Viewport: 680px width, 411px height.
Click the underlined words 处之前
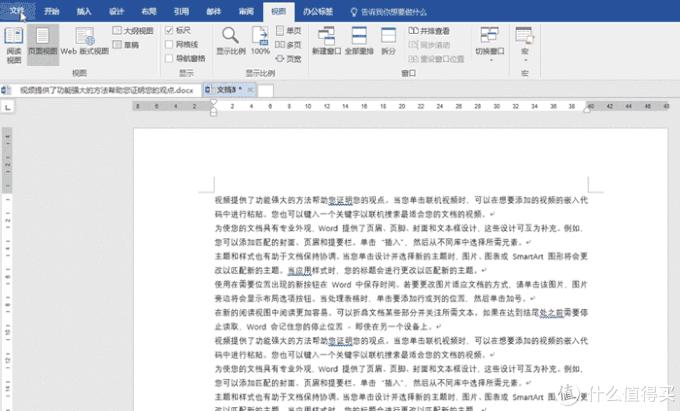tap(551, 313)
